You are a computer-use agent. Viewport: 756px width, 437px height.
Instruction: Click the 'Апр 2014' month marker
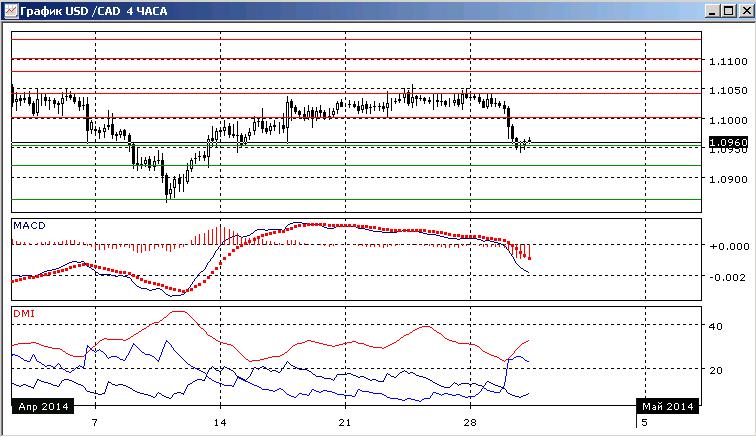point(43,407)
